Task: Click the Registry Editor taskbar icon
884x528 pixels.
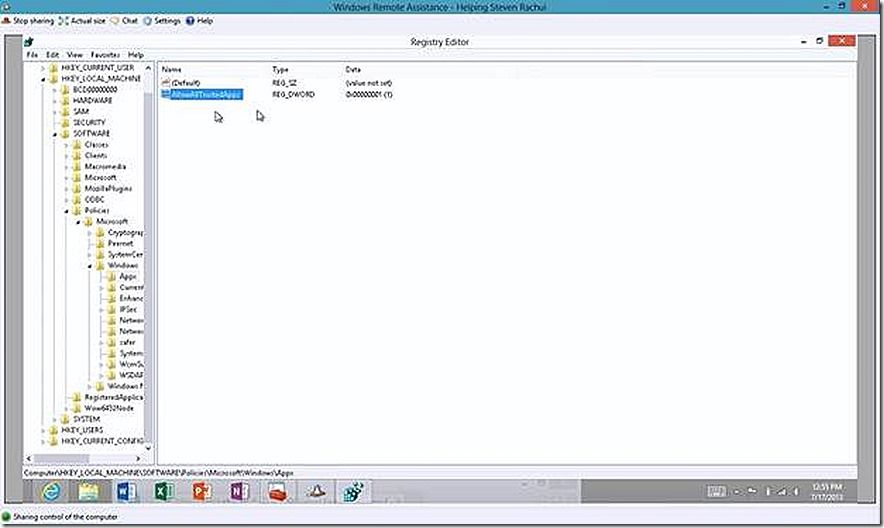Action: [x=353, y=492]
